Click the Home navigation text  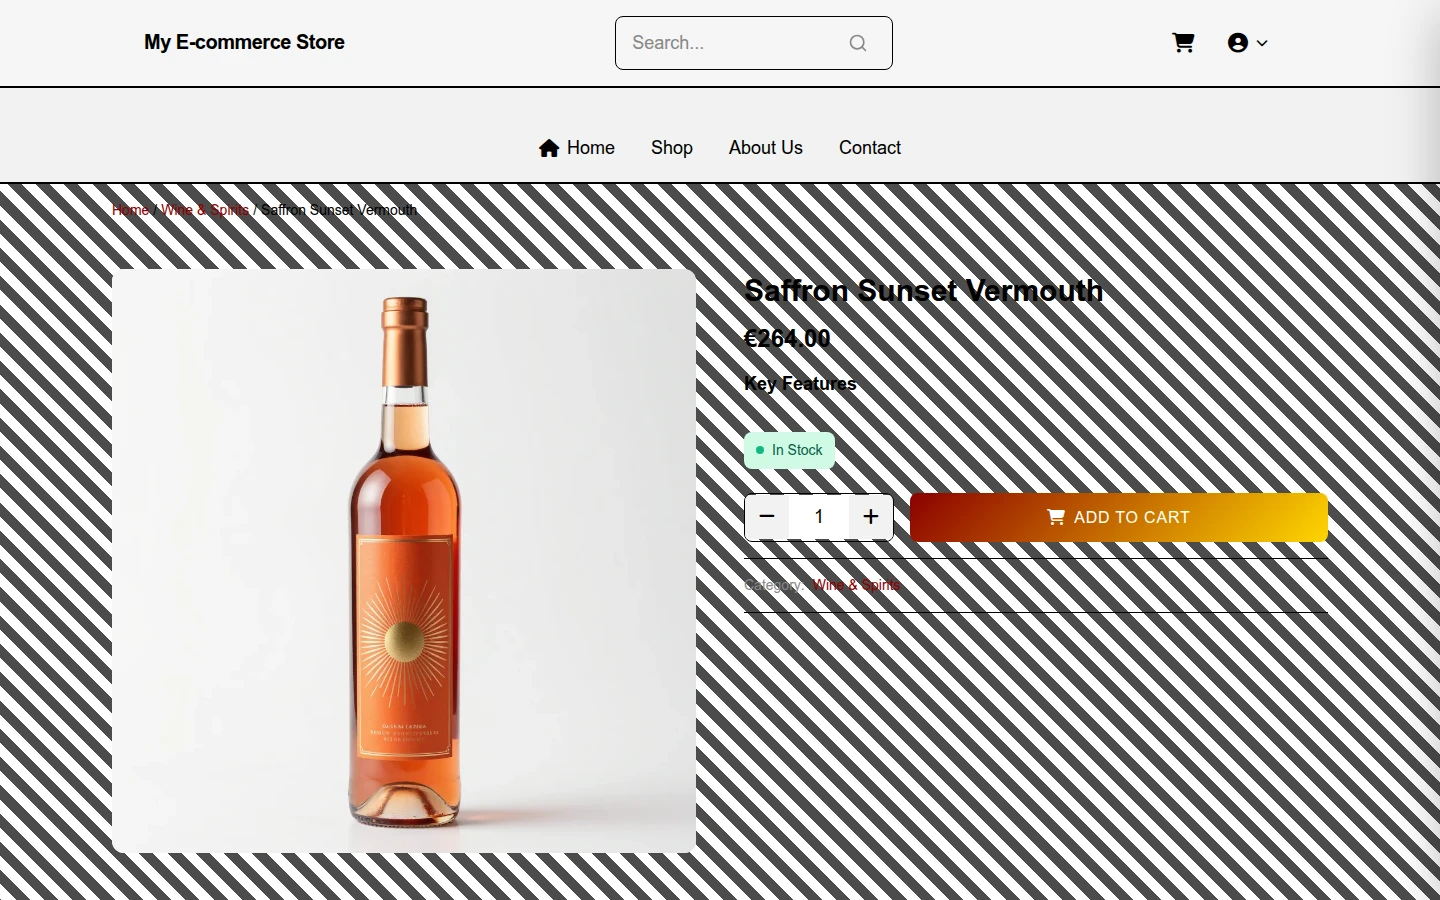pos(591,148)
